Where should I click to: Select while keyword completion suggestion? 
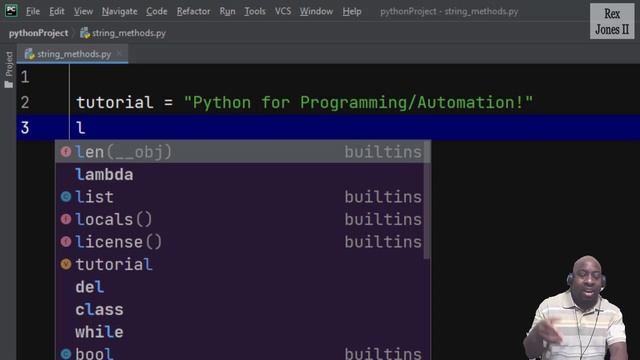242,332
